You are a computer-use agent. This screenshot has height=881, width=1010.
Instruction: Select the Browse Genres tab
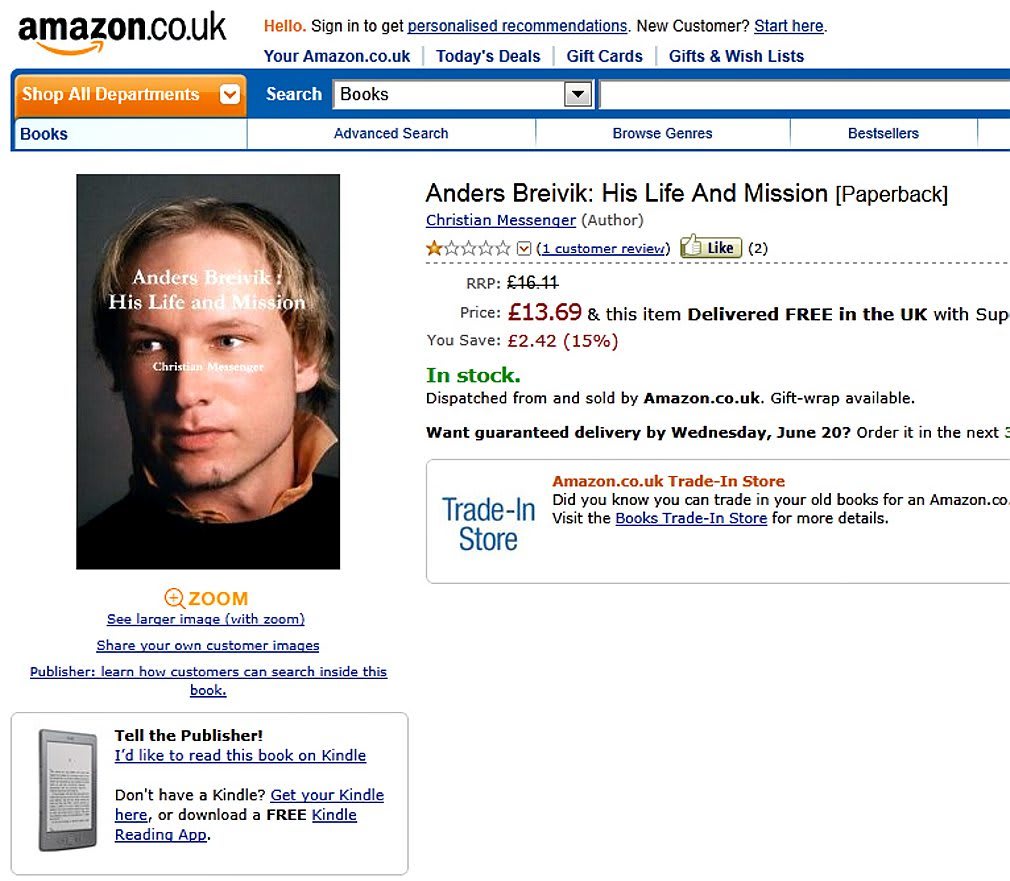(x=662, y=133)
